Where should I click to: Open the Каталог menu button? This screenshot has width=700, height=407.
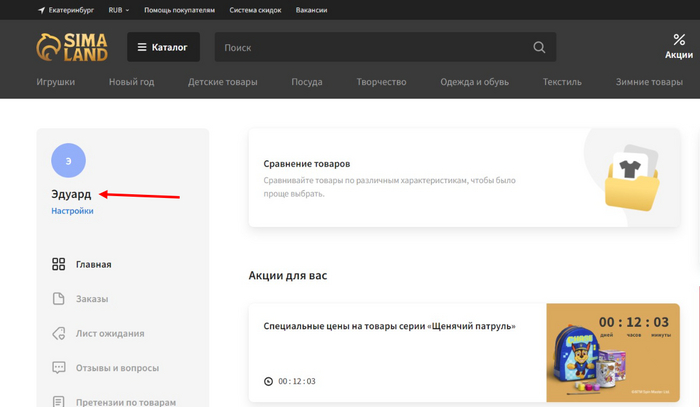coord(163,47)
